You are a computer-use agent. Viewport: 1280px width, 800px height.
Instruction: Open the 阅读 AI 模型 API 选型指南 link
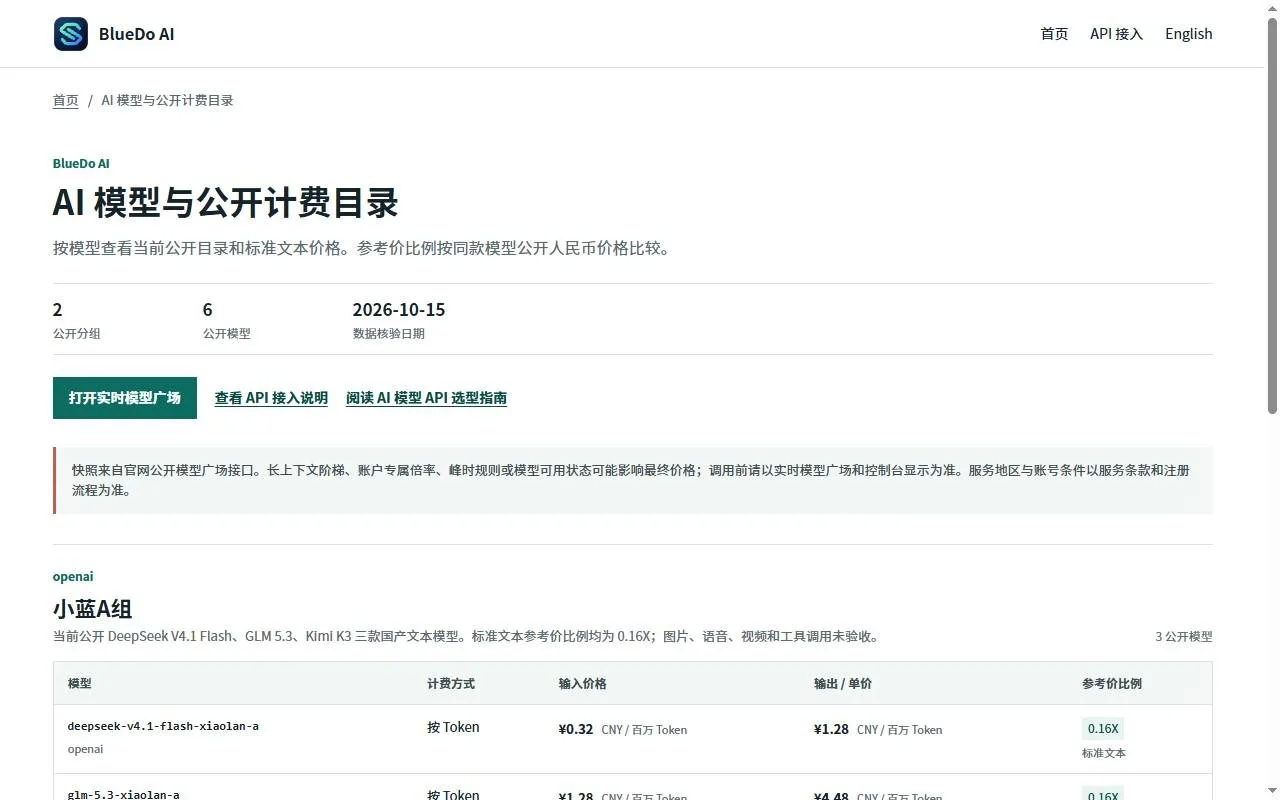[x=426, y=398]
